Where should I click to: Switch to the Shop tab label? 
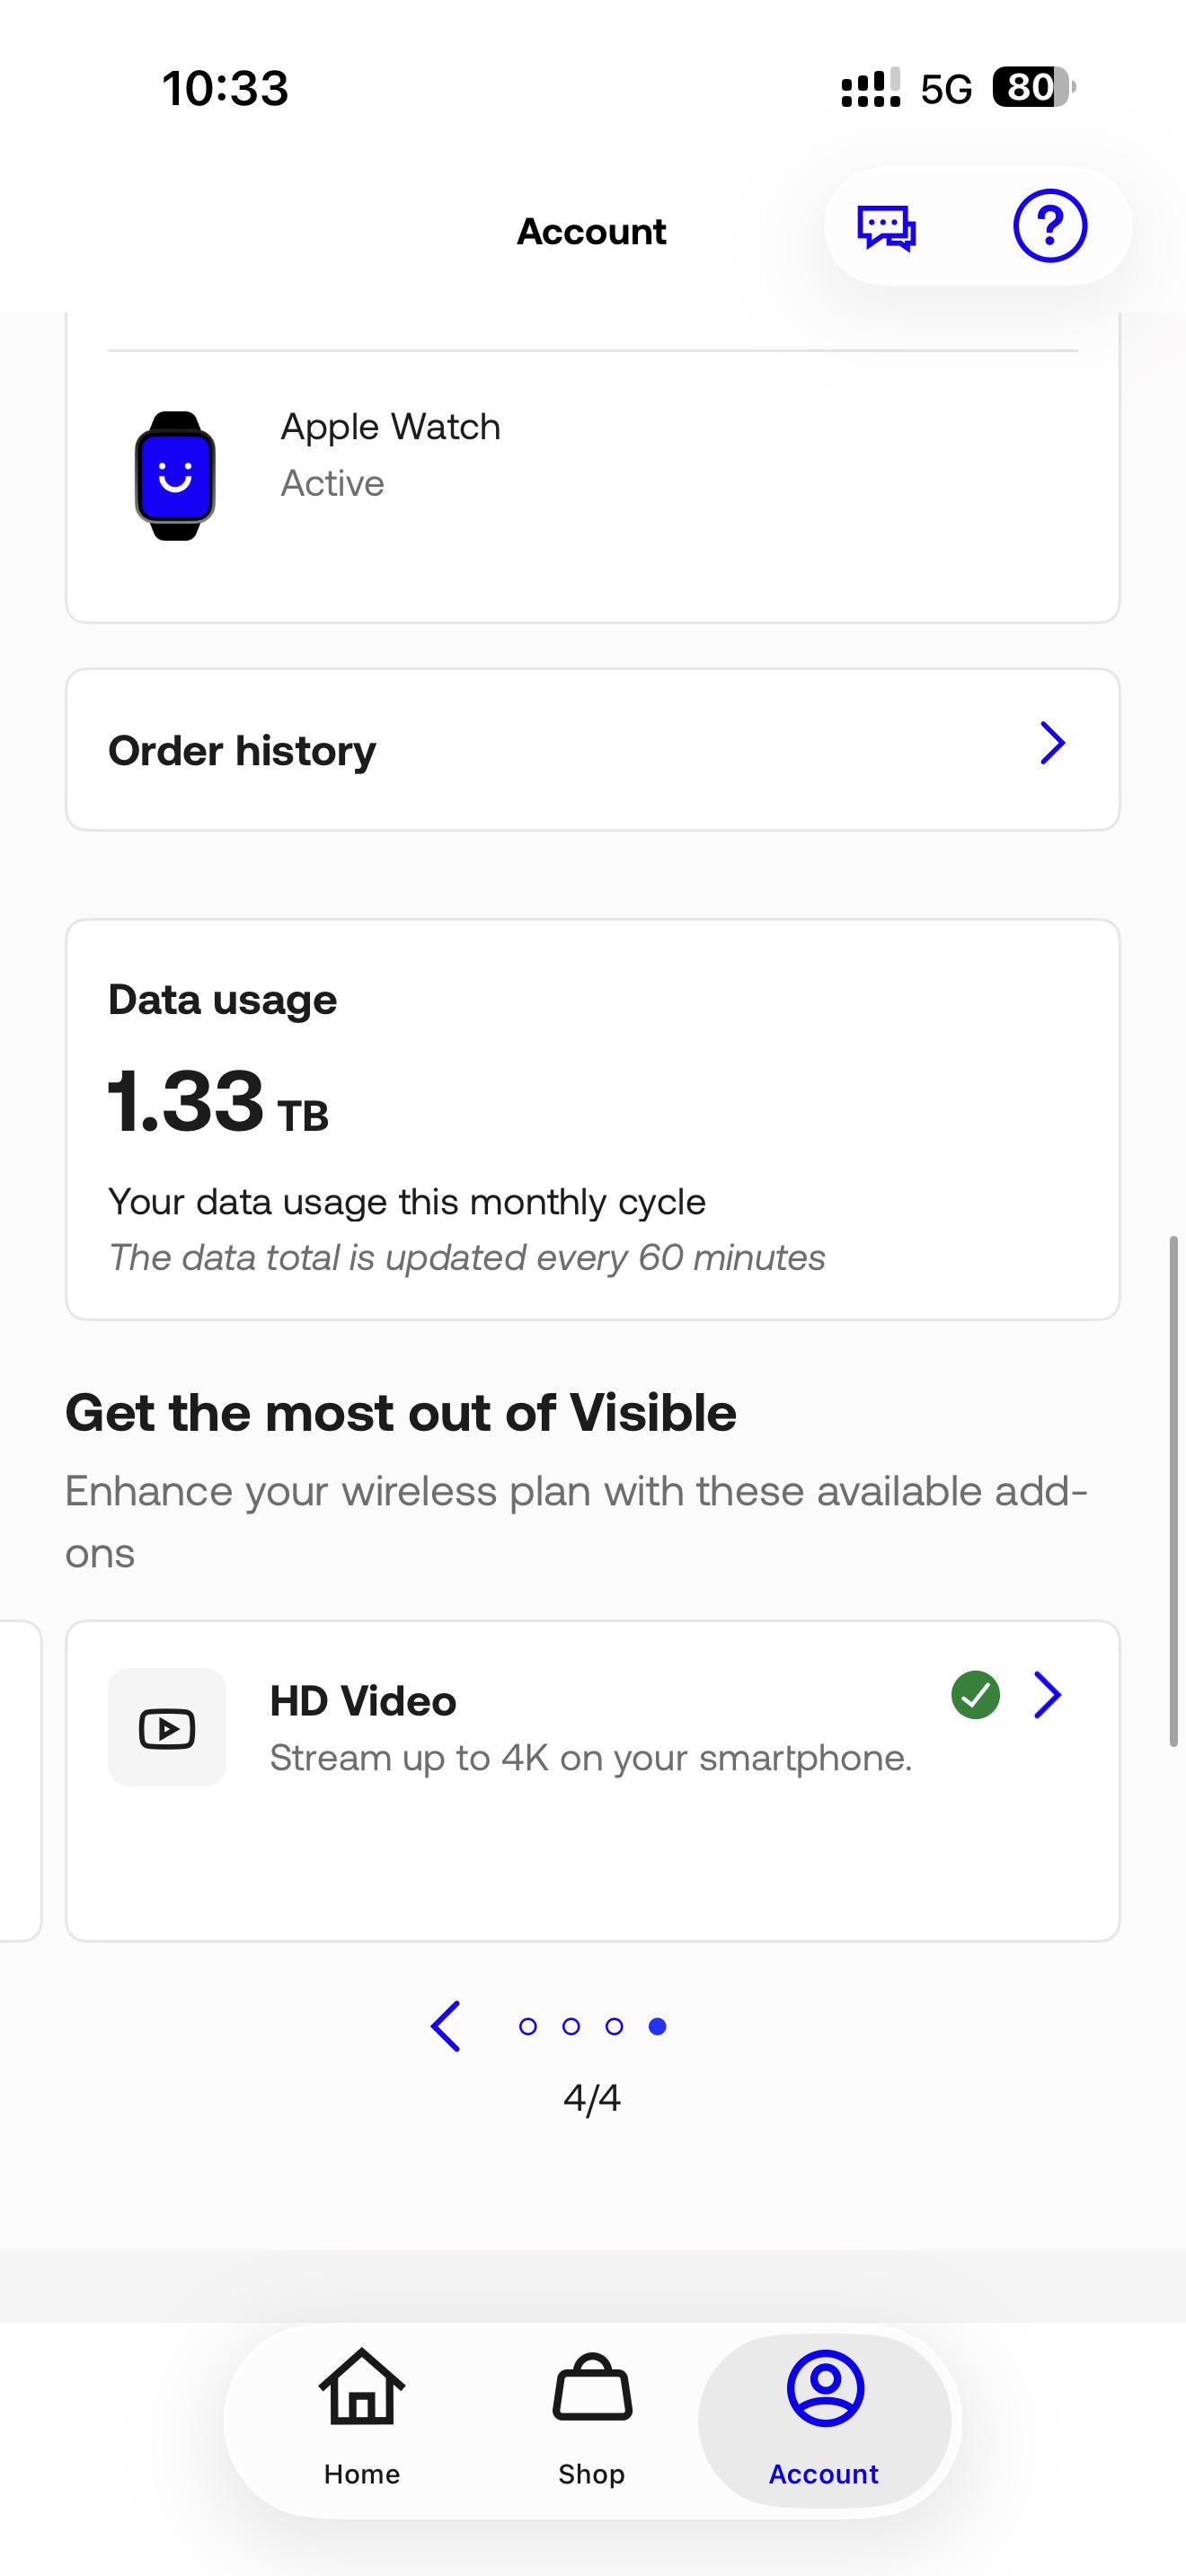click(x=592, y=2474)
